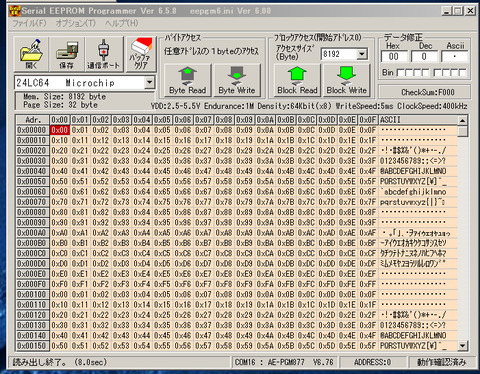The height and width of the screenshot is (374, 480).
Task: Click the buffer clear eraser icon
Action: click(x=141, y=54)
